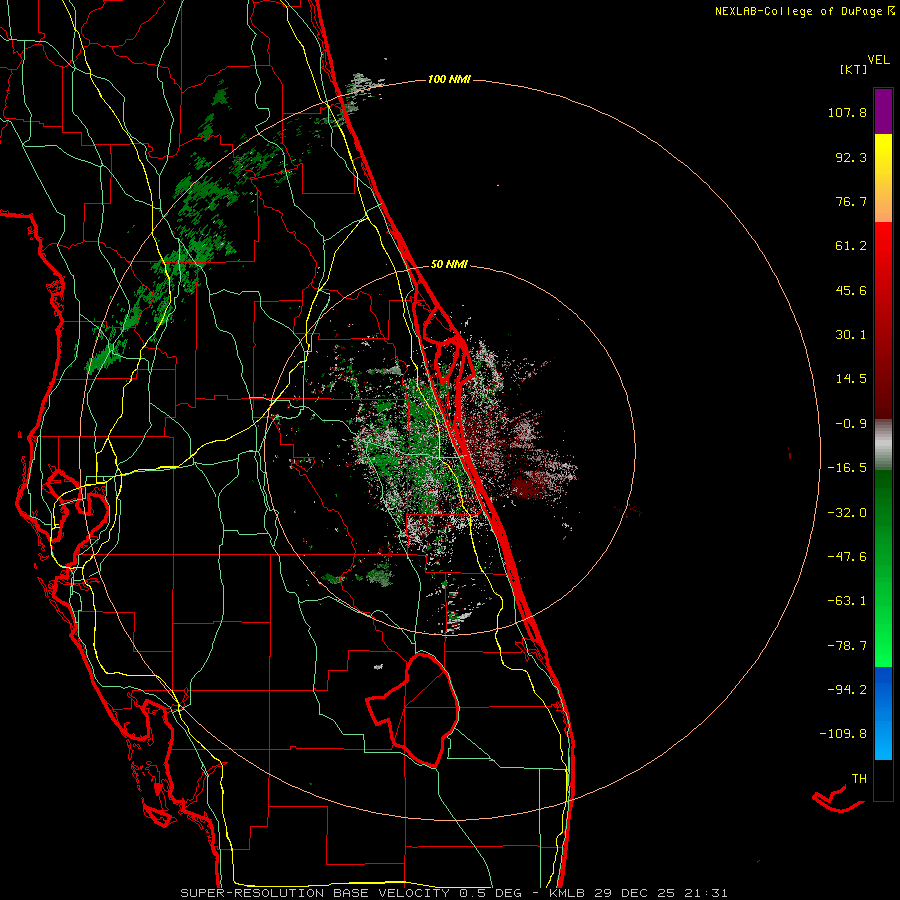900x900 pixels.
Task: Click the -63.1 value on velocity scale
Action: point(847,601)
